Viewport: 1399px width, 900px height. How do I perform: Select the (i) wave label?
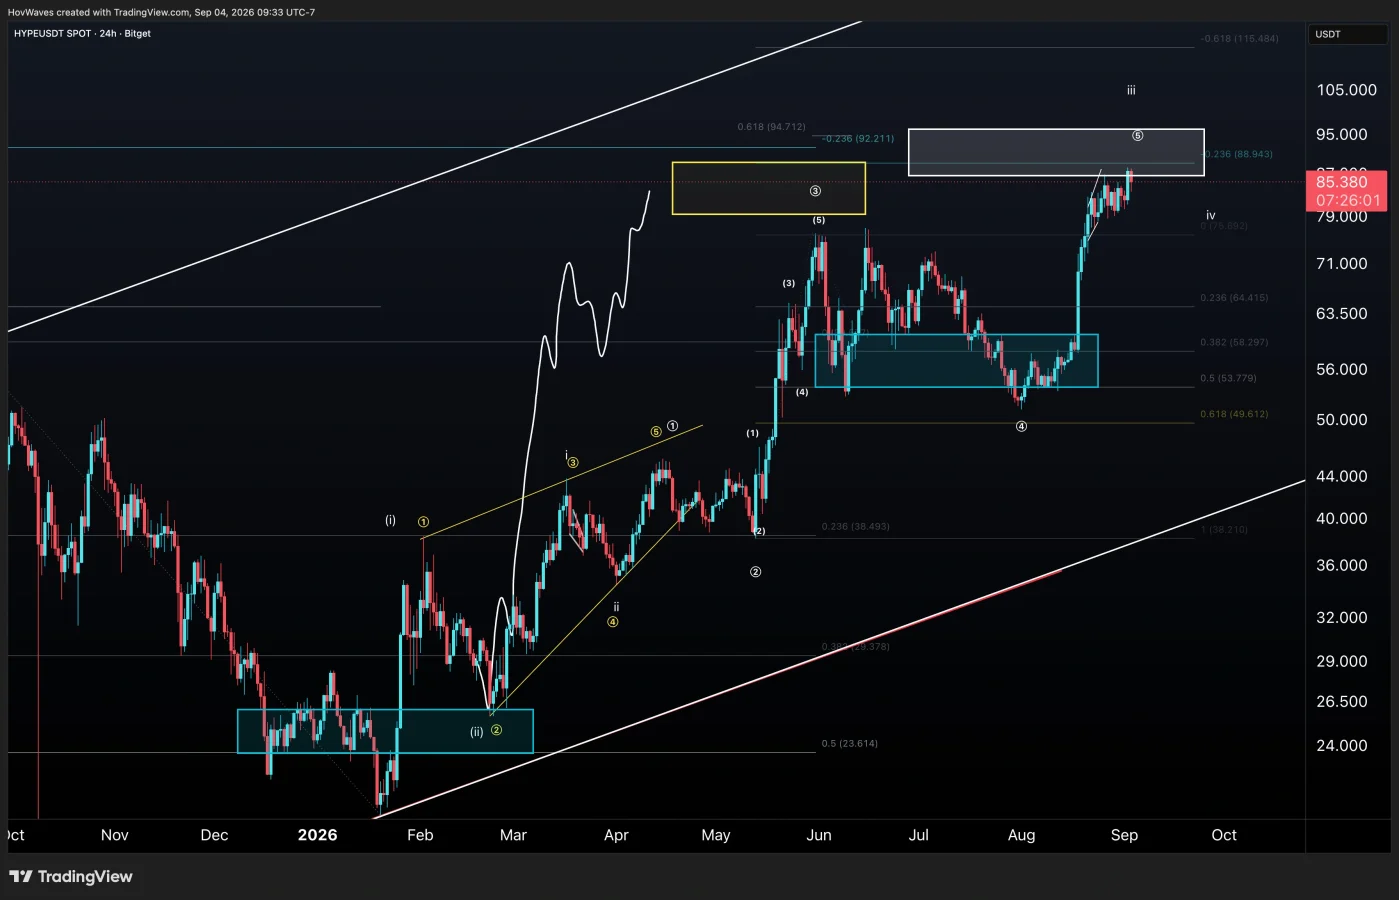(390, 520)
